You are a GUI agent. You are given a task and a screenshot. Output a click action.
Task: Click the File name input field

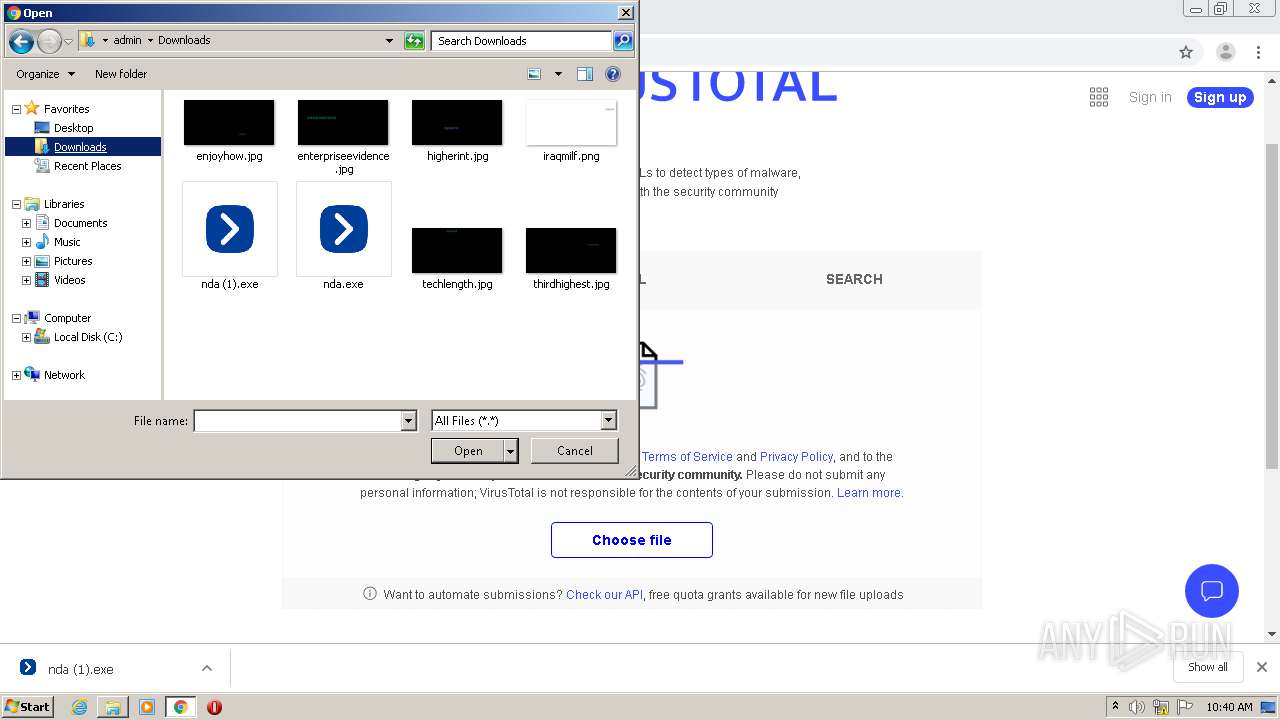point(298,421)
